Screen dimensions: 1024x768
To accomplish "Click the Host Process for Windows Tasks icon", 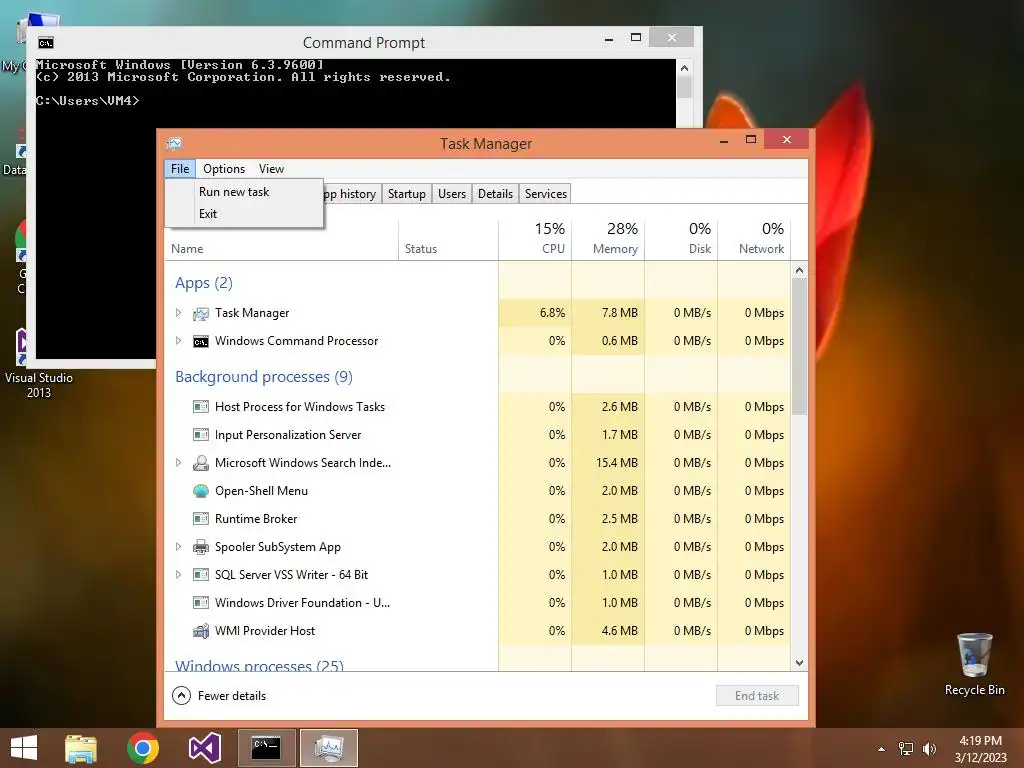I will [x=200, y=407].
